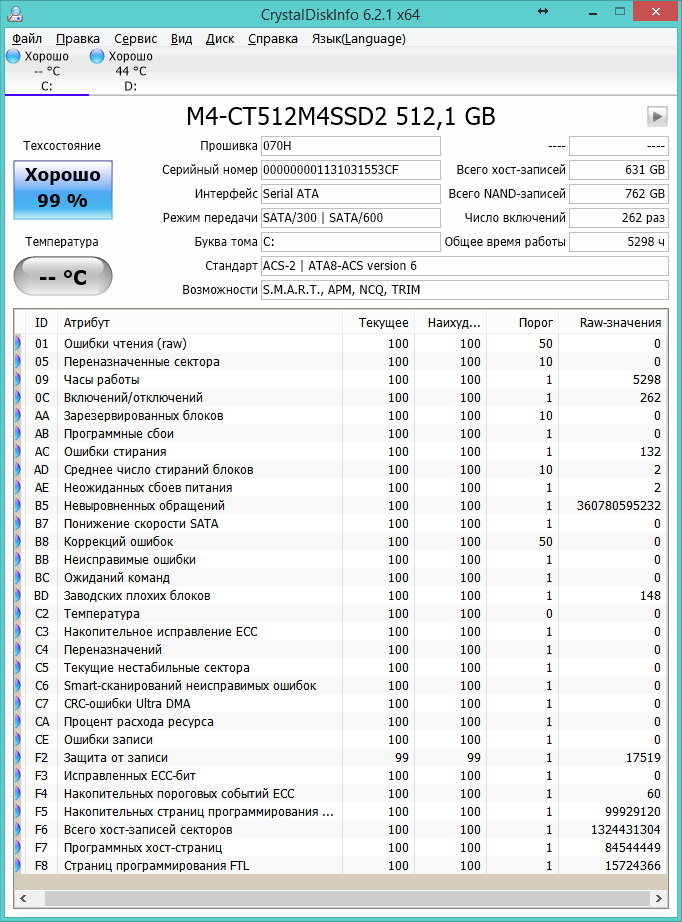Select row F8 Страниц программирования FTL

click(341, 866)
